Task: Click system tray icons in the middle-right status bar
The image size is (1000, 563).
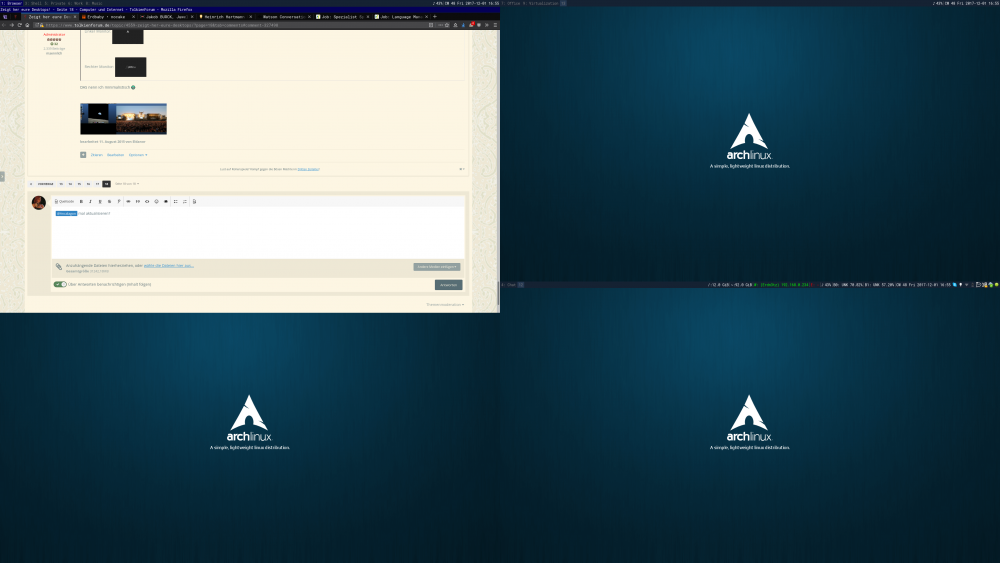Action: (976, 285)
